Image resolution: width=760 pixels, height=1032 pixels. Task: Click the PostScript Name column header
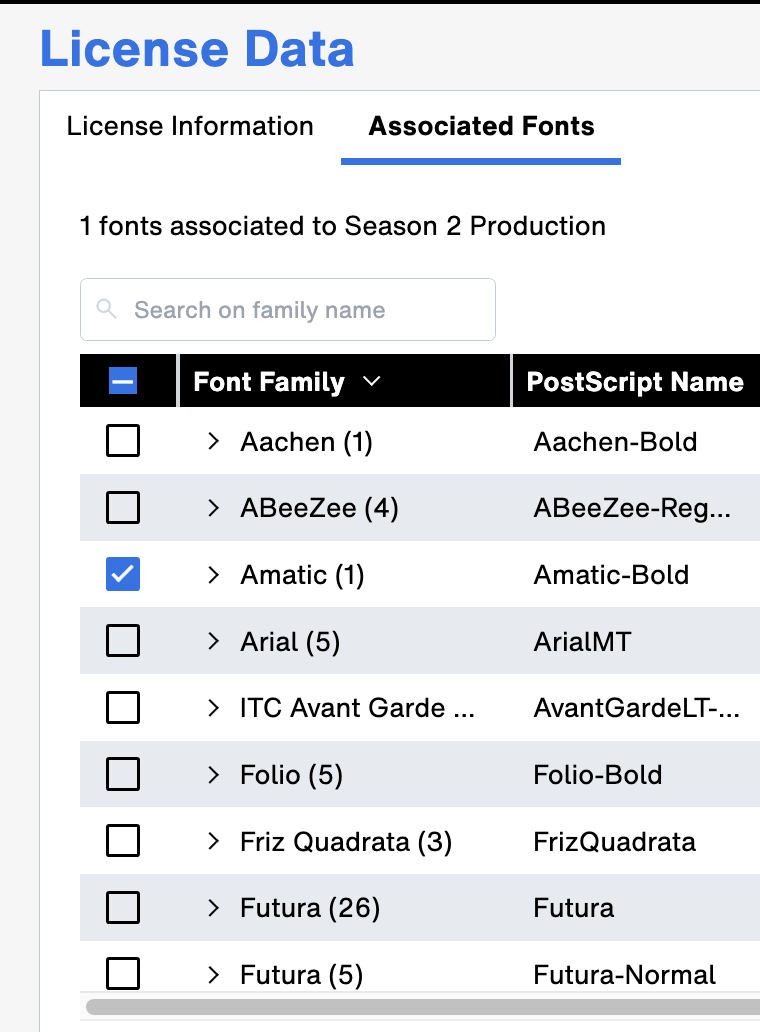coord(636,381)
